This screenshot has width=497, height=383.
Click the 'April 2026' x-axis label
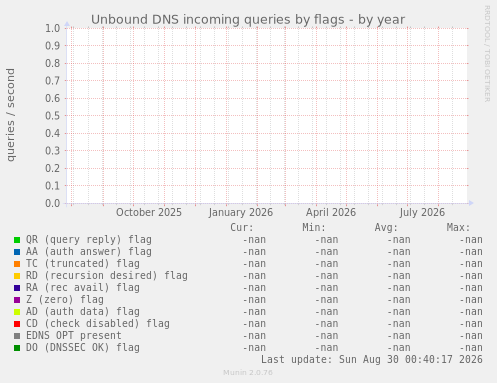click(x=331, y=212)
